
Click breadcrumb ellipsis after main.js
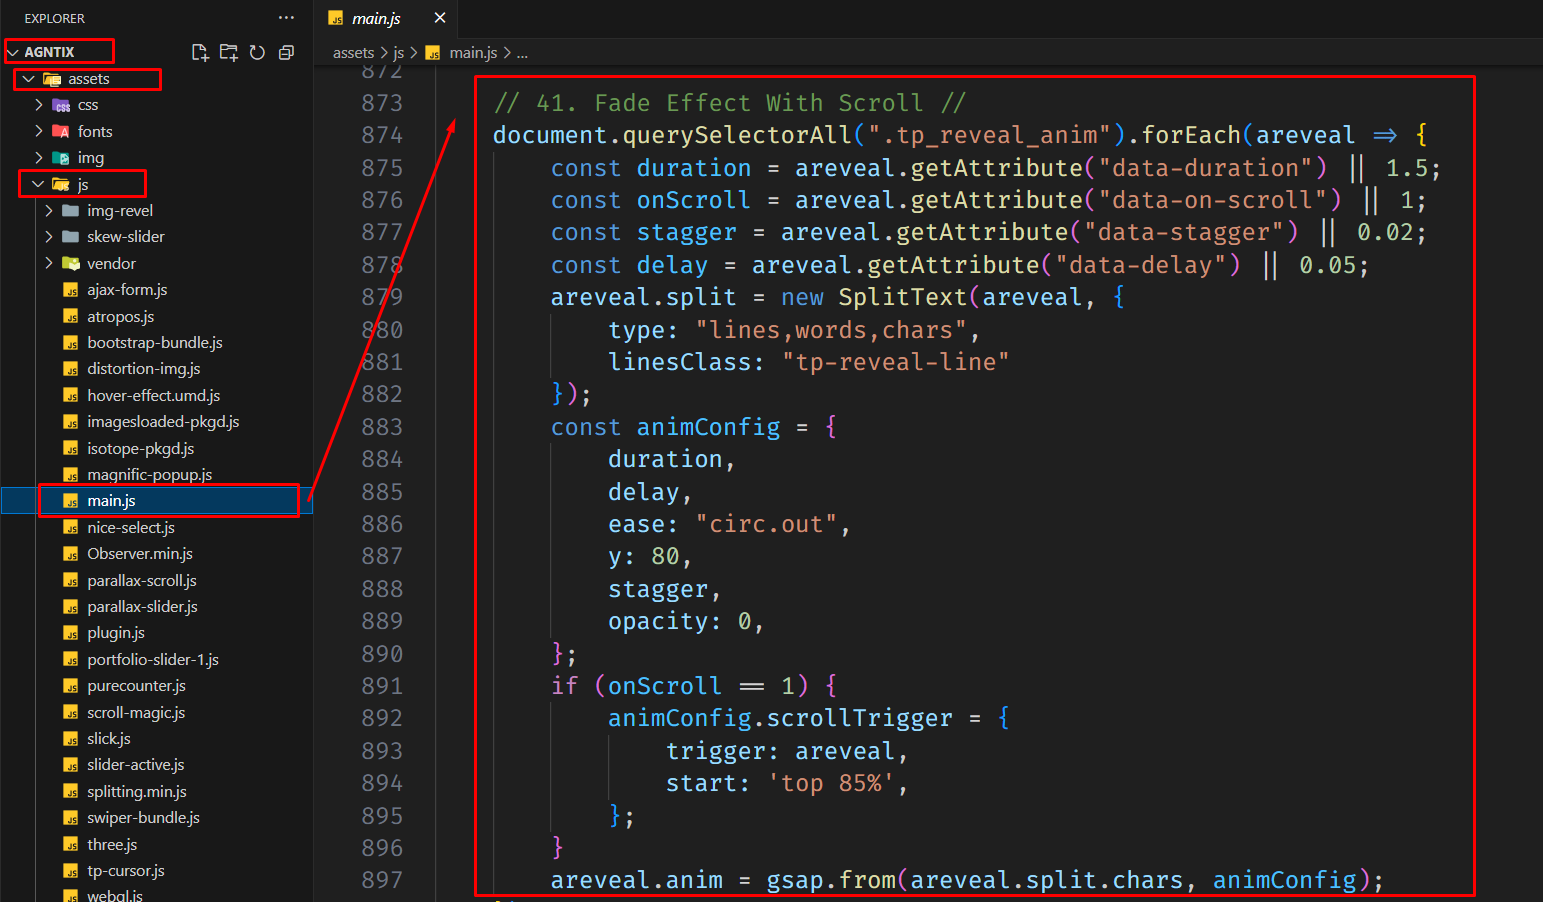pos(522,53)
